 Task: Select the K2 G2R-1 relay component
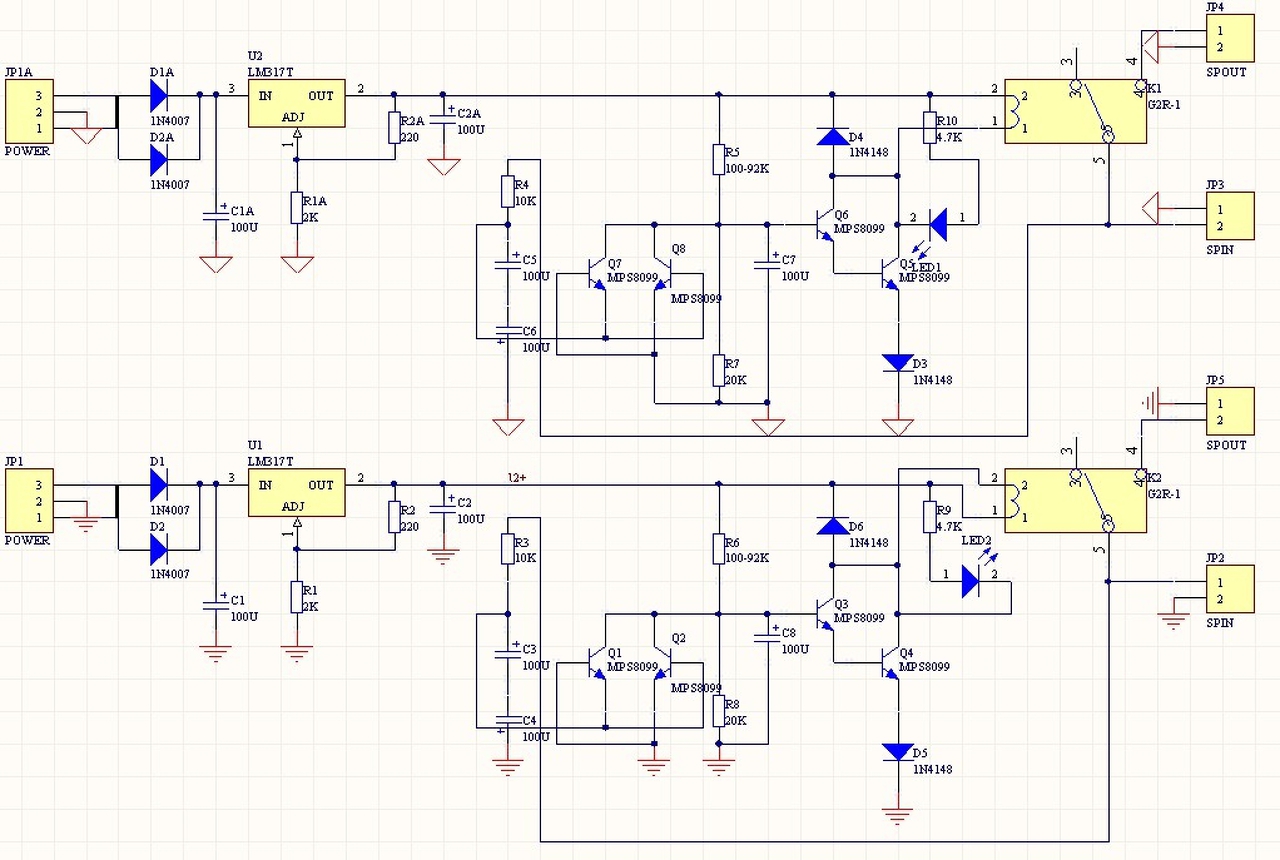(1075, 500)
